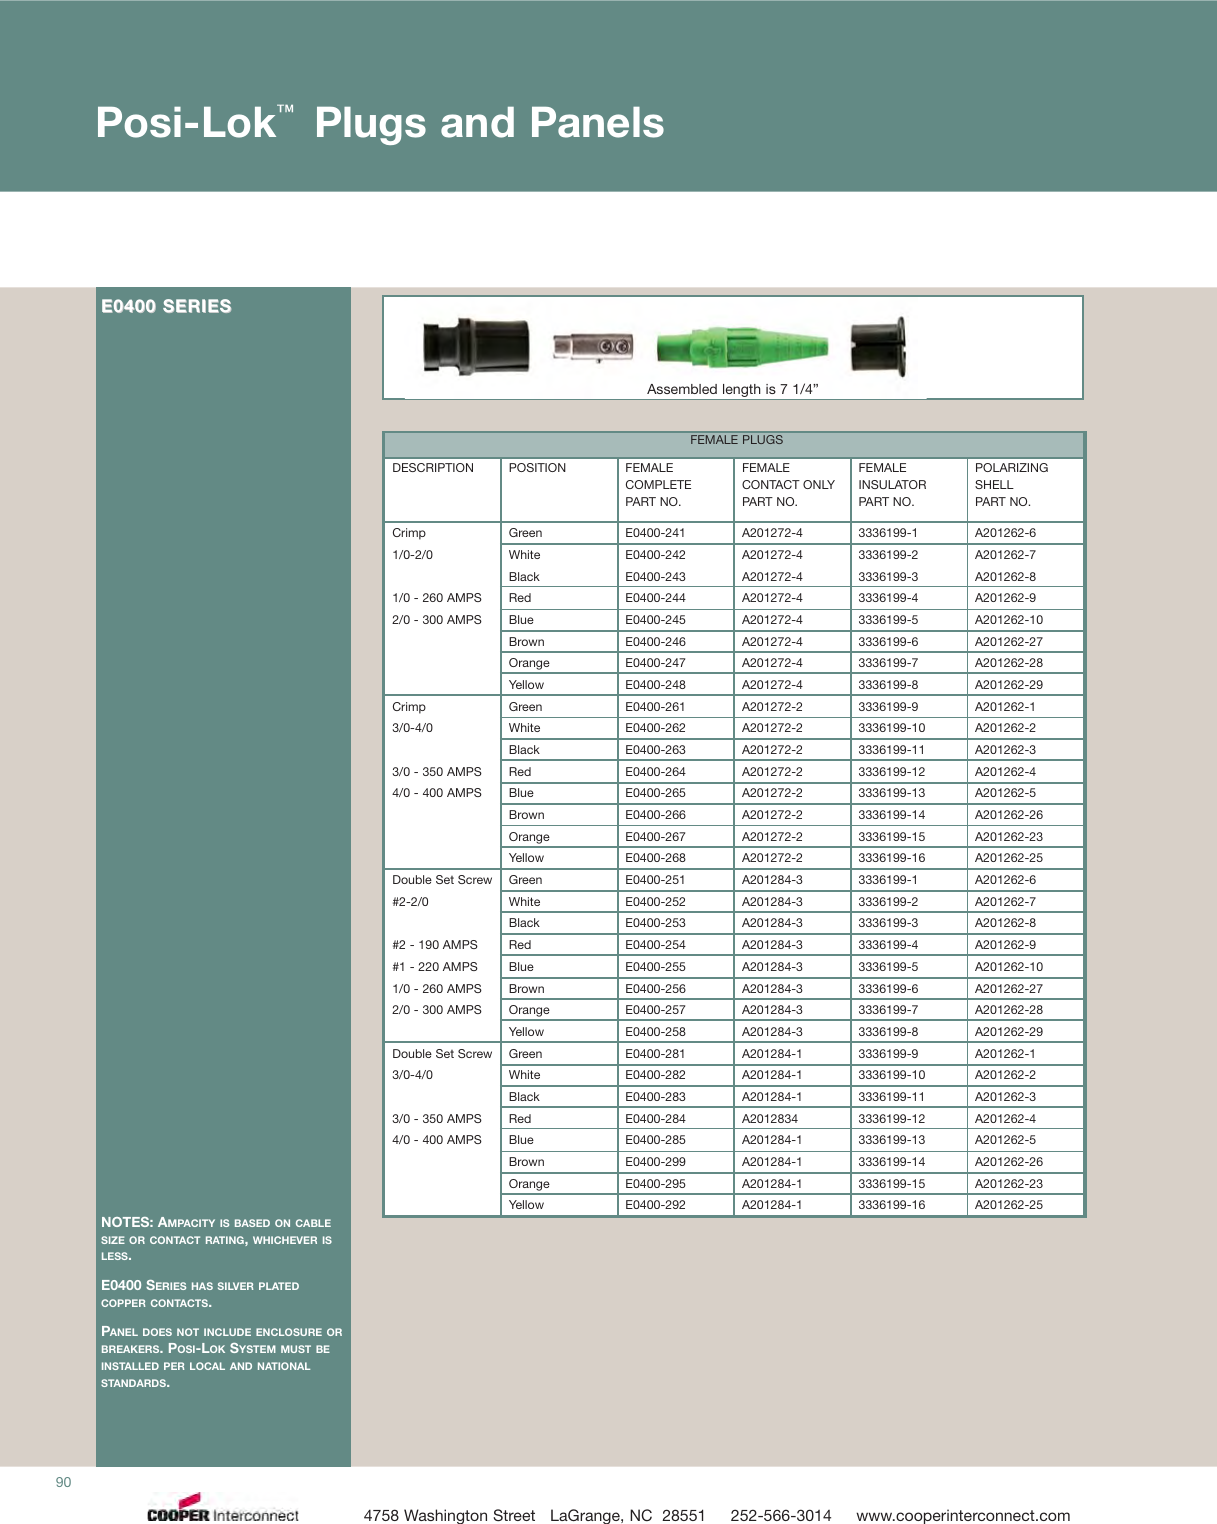Click the '#2-2/0' wire size text
Image resolution: width=1217 pixels, height=1524 pixels.
click(x=410, y=902)
